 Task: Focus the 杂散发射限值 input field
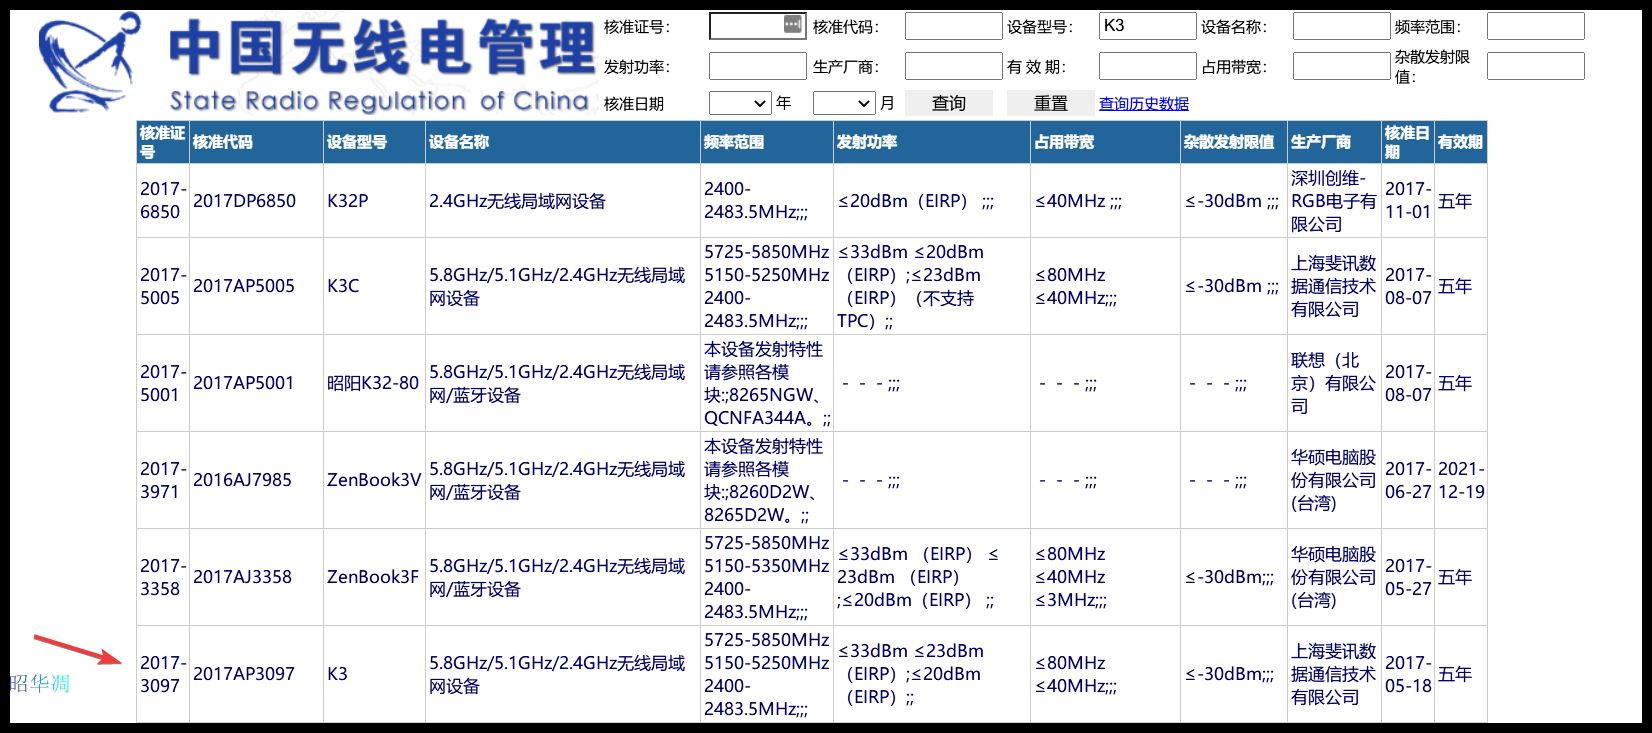pyautogui.click(x=1535, y=66)
